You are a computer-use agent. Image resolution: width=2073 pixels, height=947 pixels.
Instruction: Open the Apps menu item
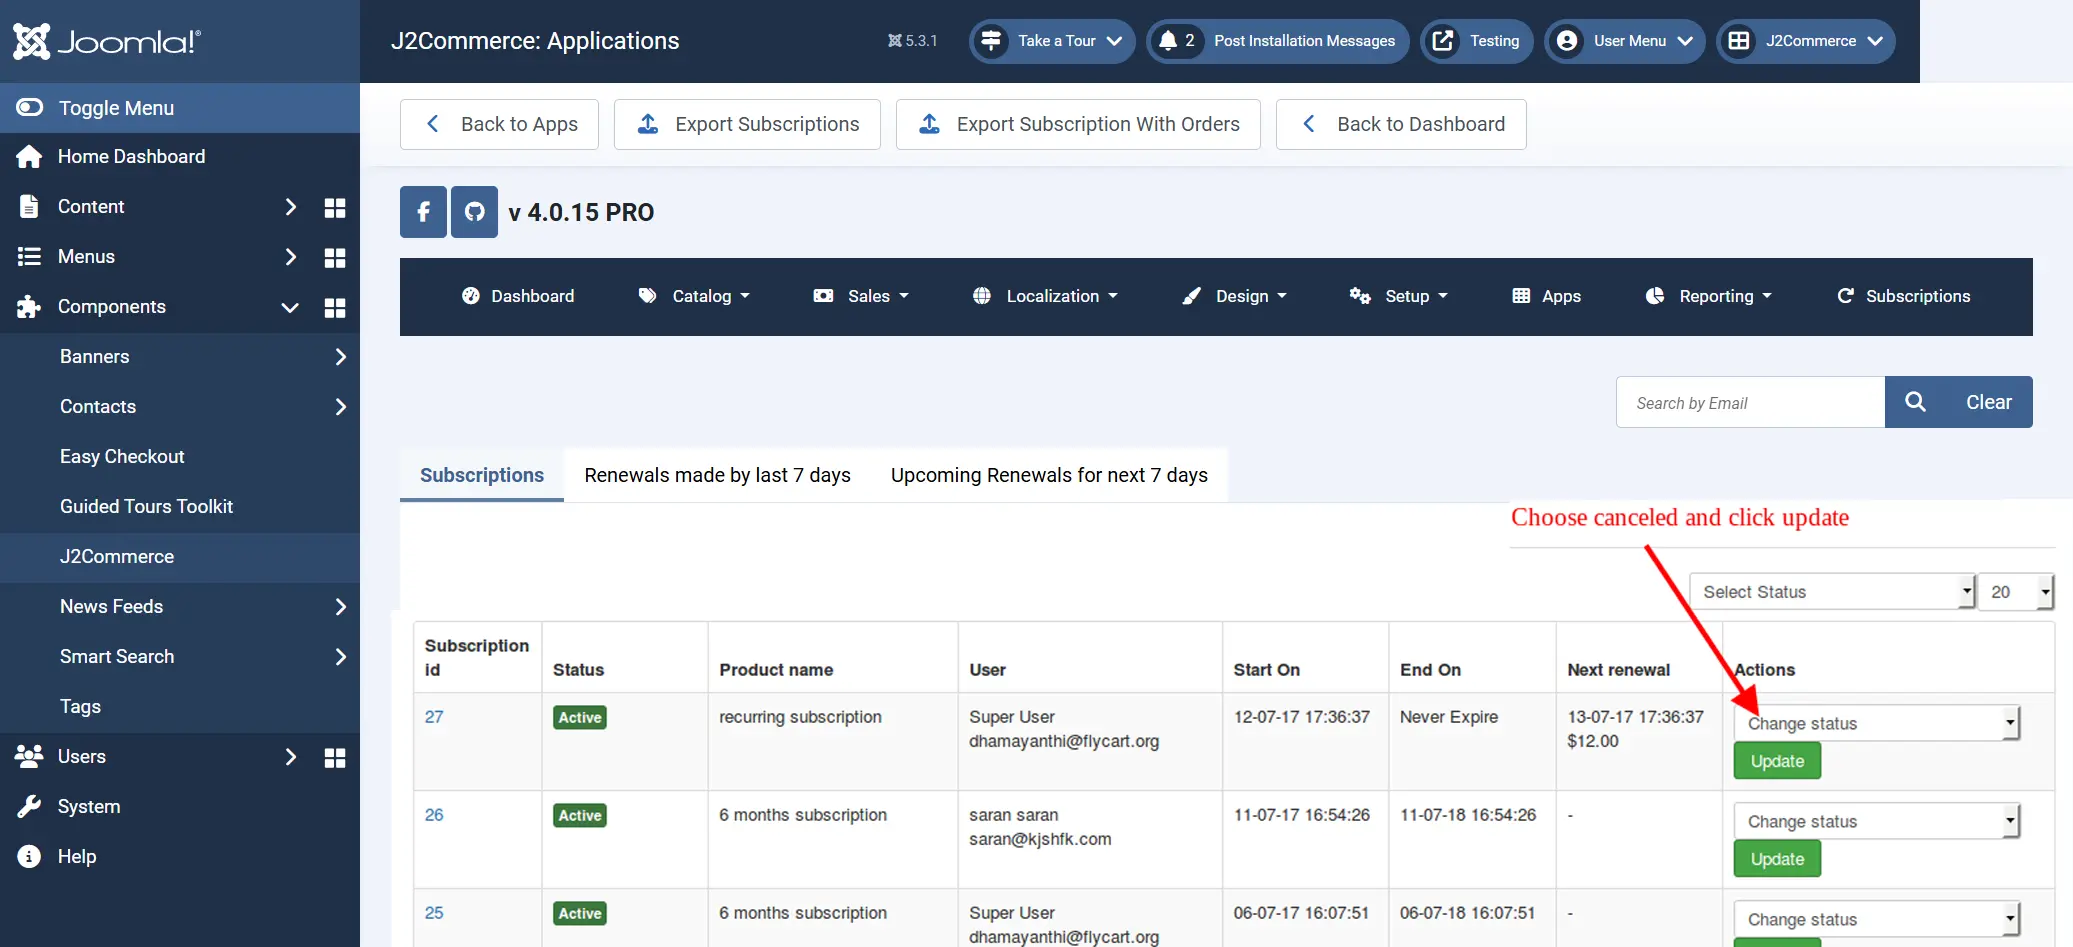[x=1547, y=296]
